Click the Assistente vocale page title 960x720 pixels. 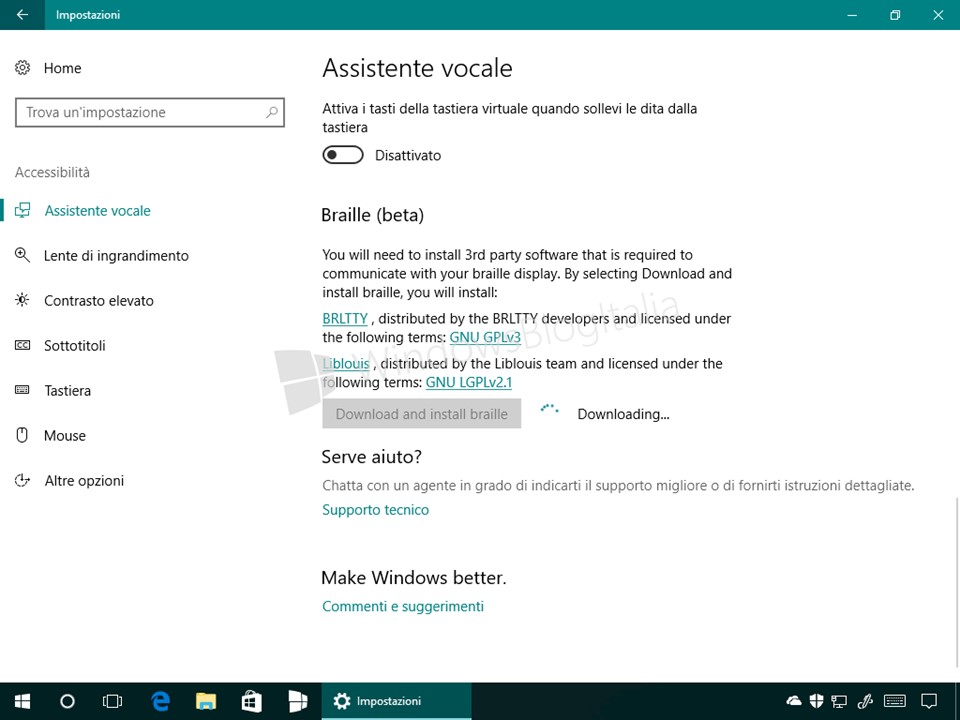click(418, 68)
